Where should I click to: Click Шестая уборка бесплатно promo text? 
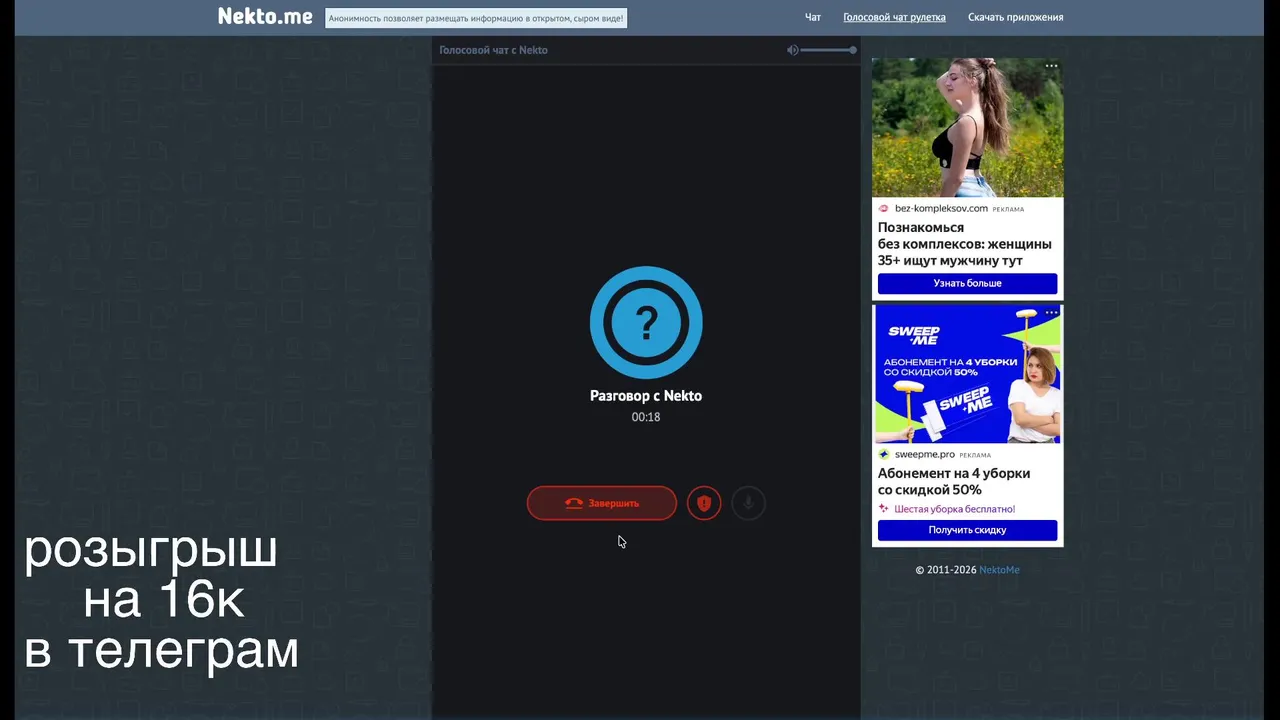pos(955,509)
